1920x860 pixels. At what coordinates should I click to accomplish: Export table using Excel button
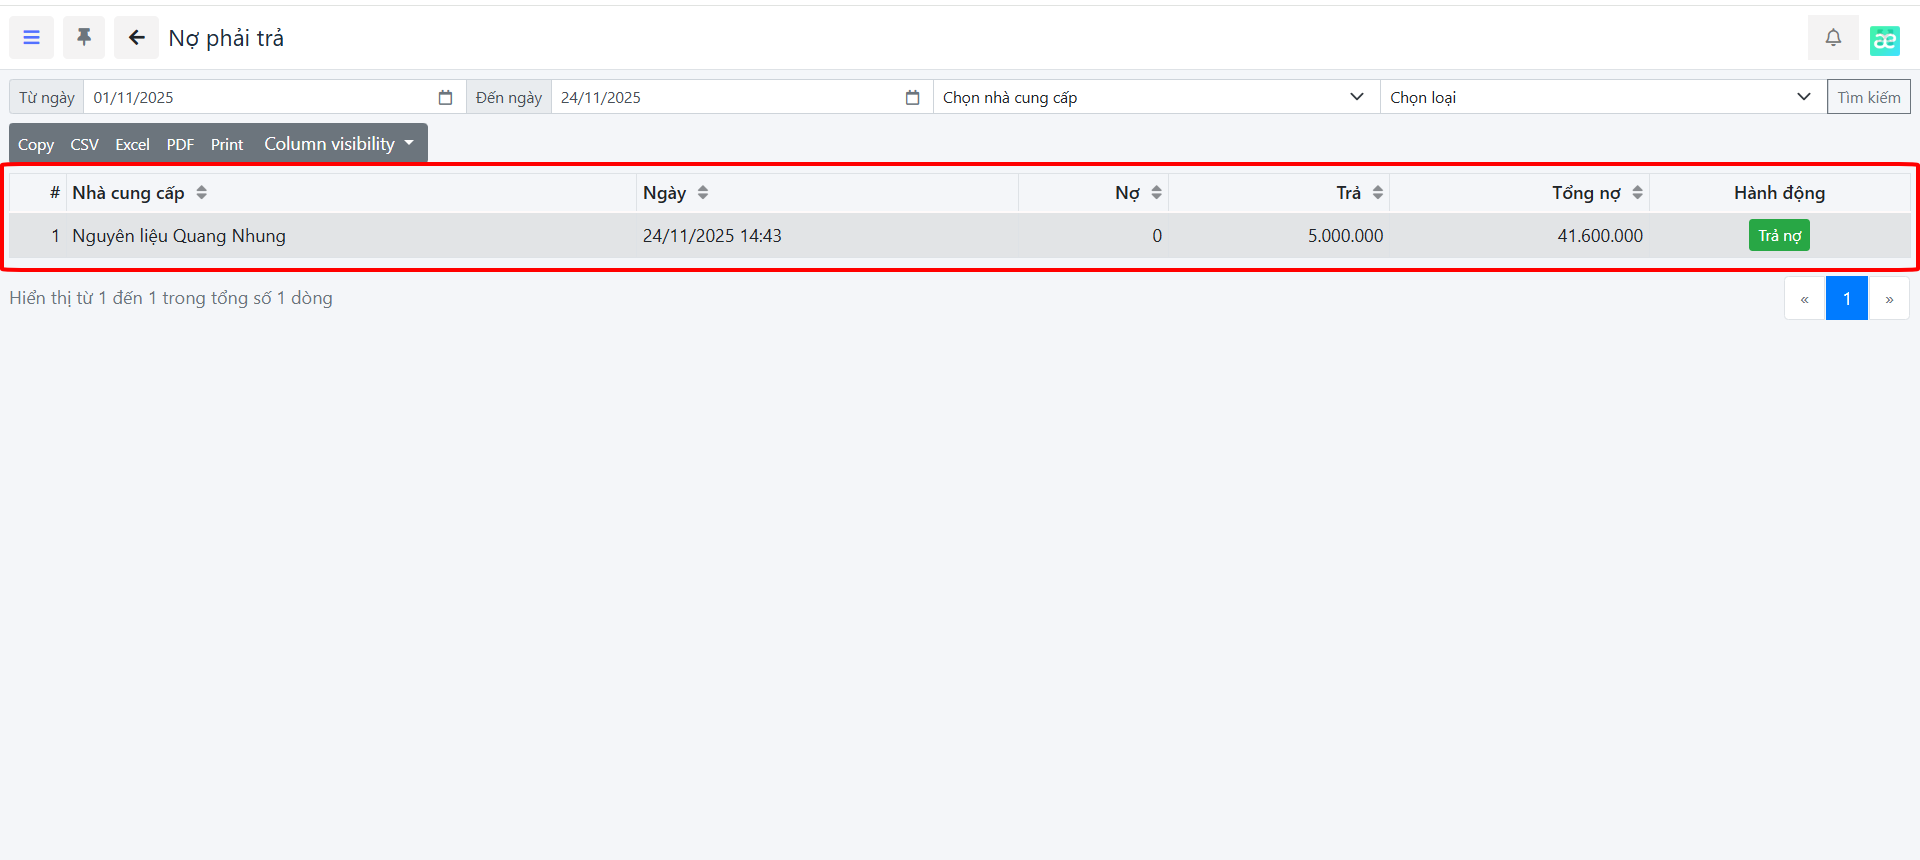click(132, 144)
